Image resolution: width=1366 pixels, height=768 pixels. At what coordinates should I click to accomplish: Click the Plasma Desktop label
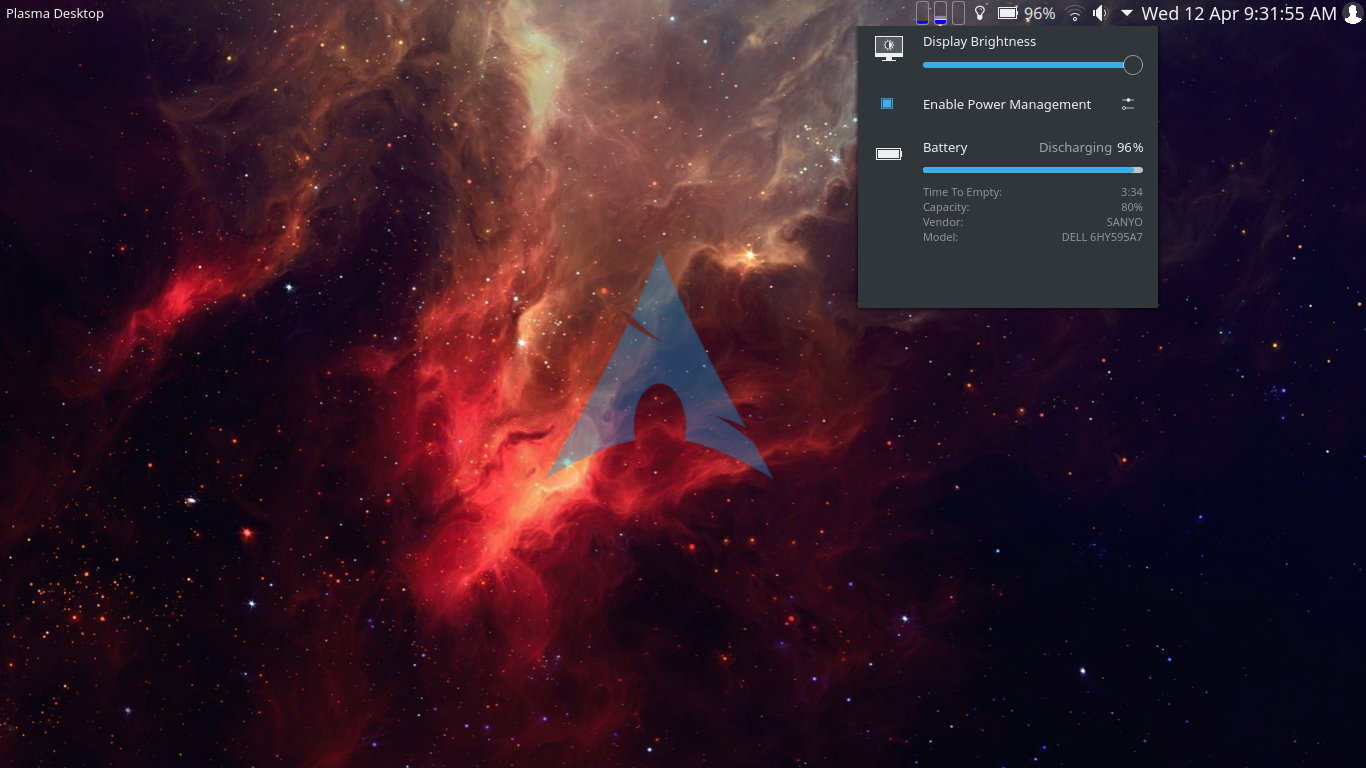click(x=55, y=13)
